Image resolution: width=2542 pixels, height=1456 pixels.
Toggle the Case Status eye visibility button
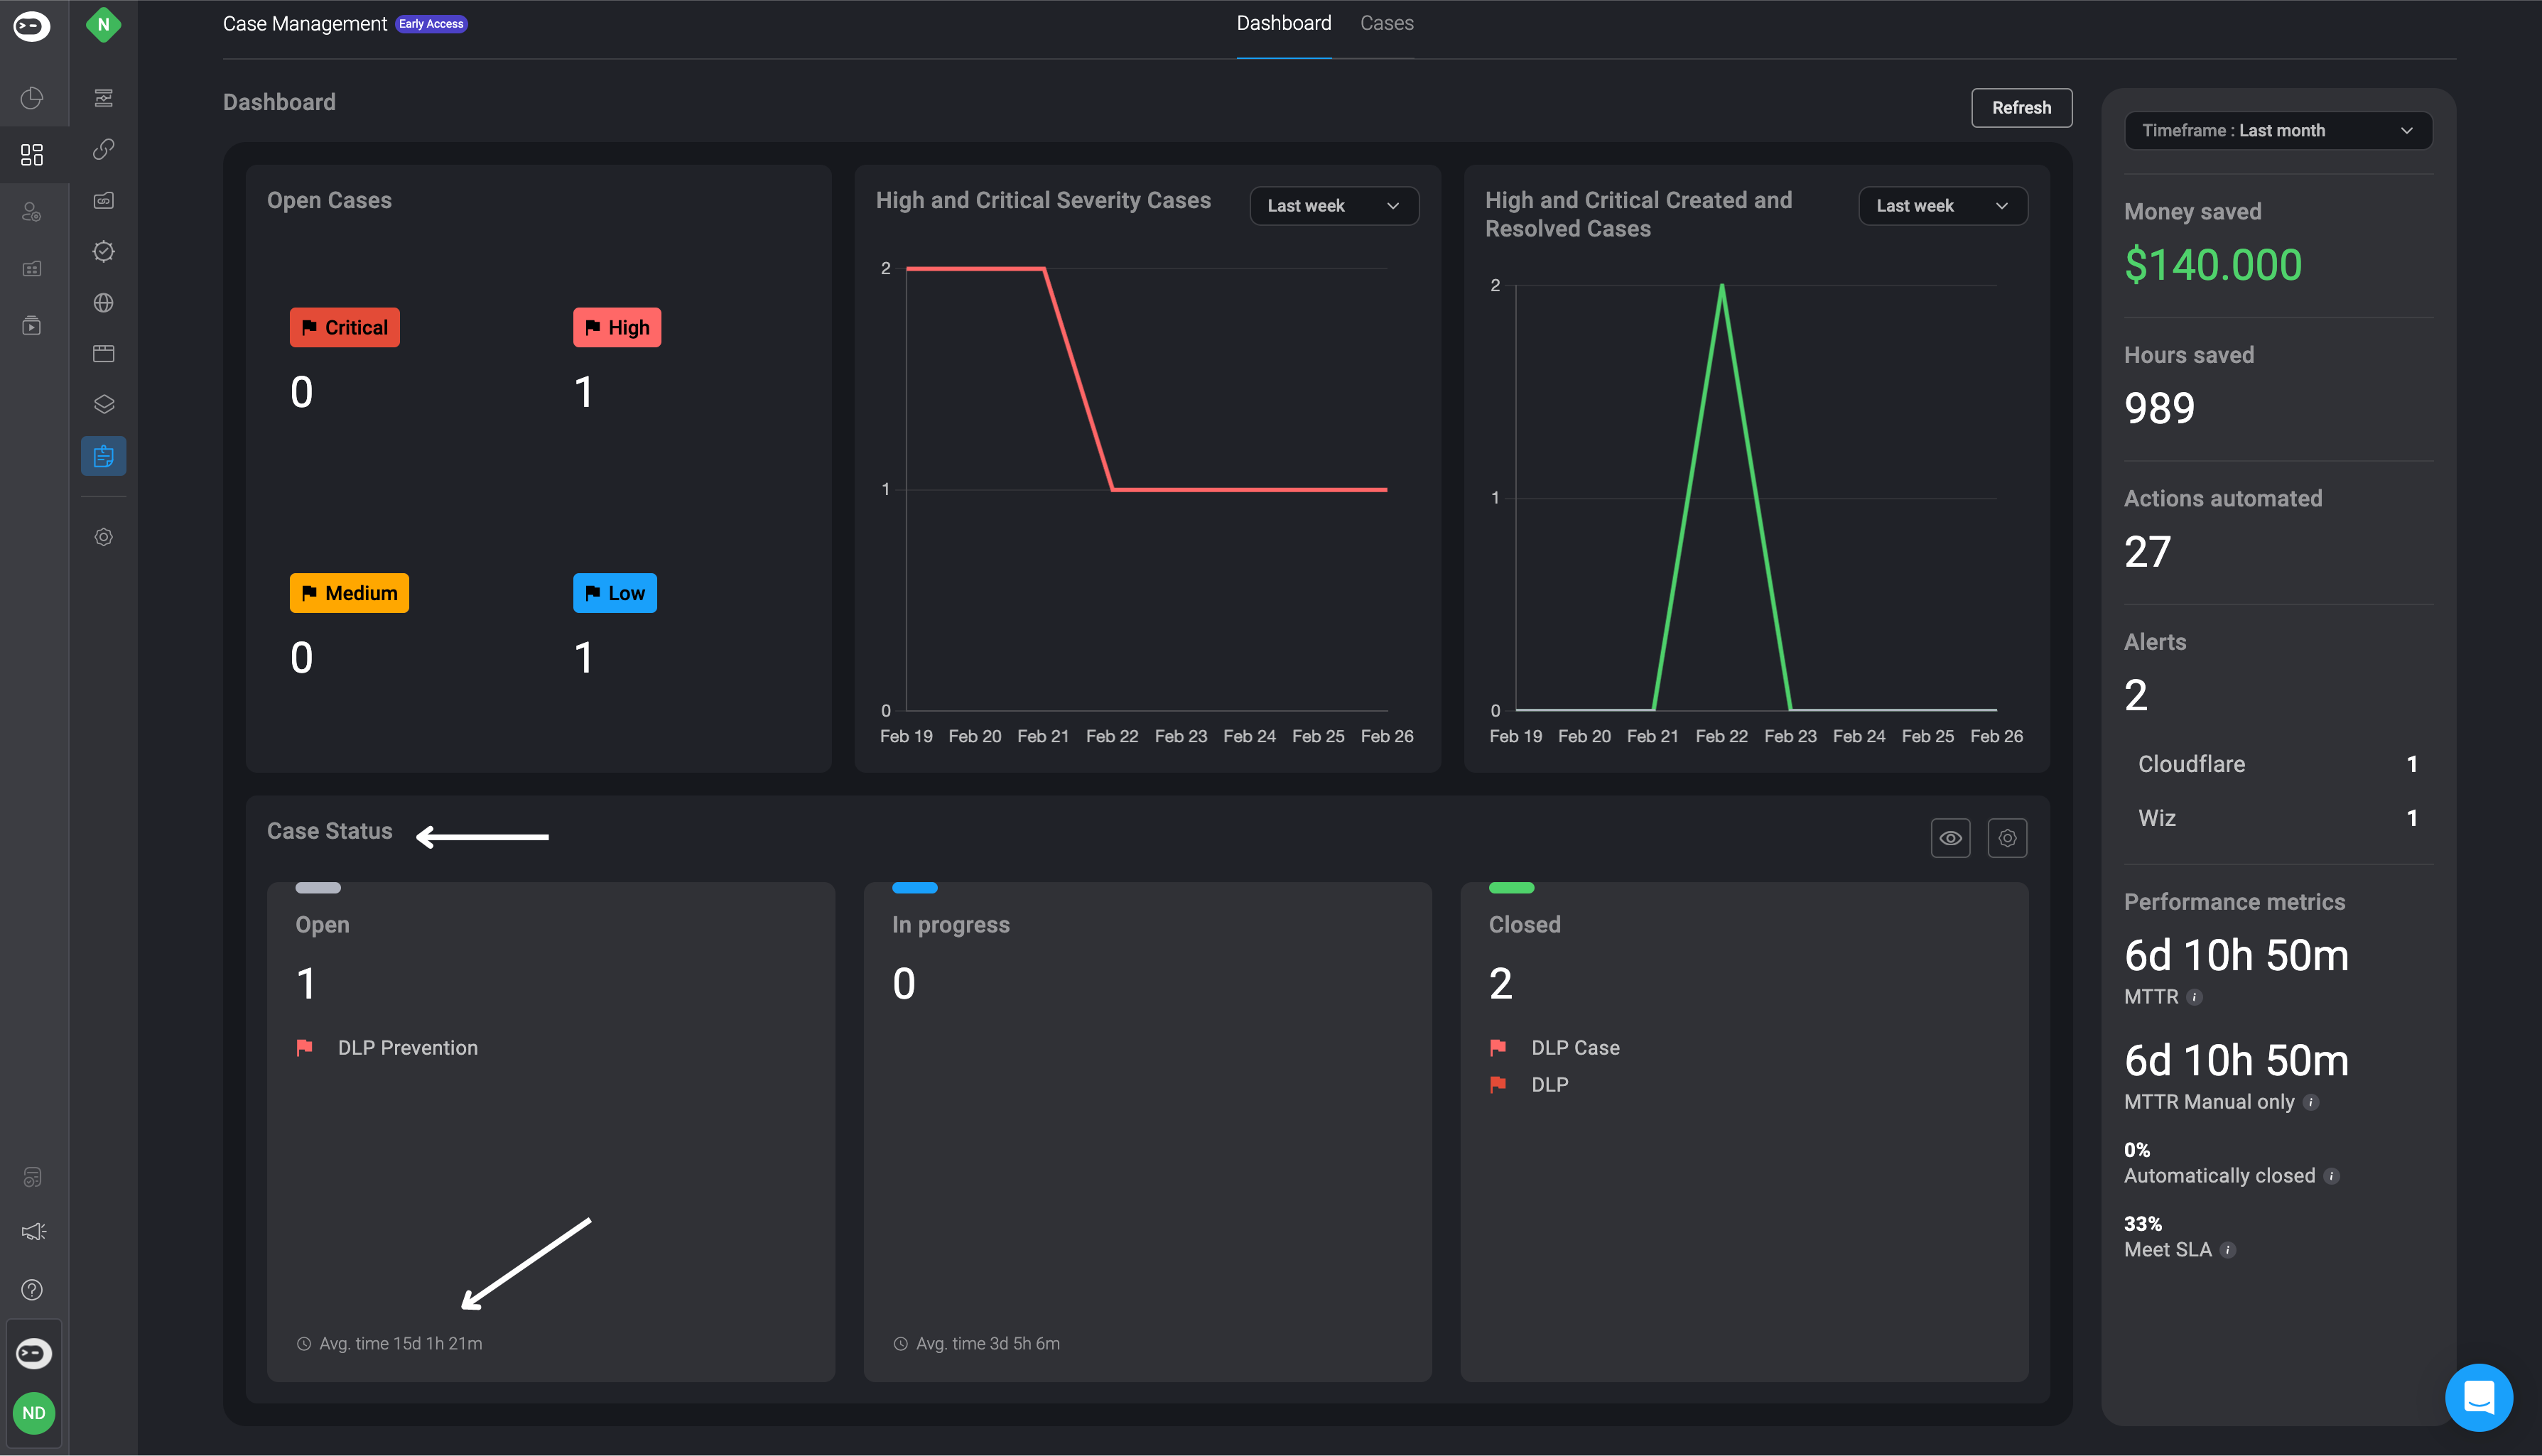[x=1950, y=838]
